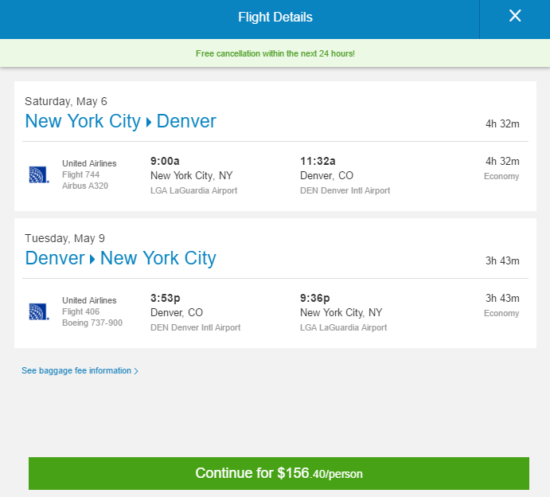Click Flight 744 Airbus A320 details
550x497 pixels.
tap(89, 174)
